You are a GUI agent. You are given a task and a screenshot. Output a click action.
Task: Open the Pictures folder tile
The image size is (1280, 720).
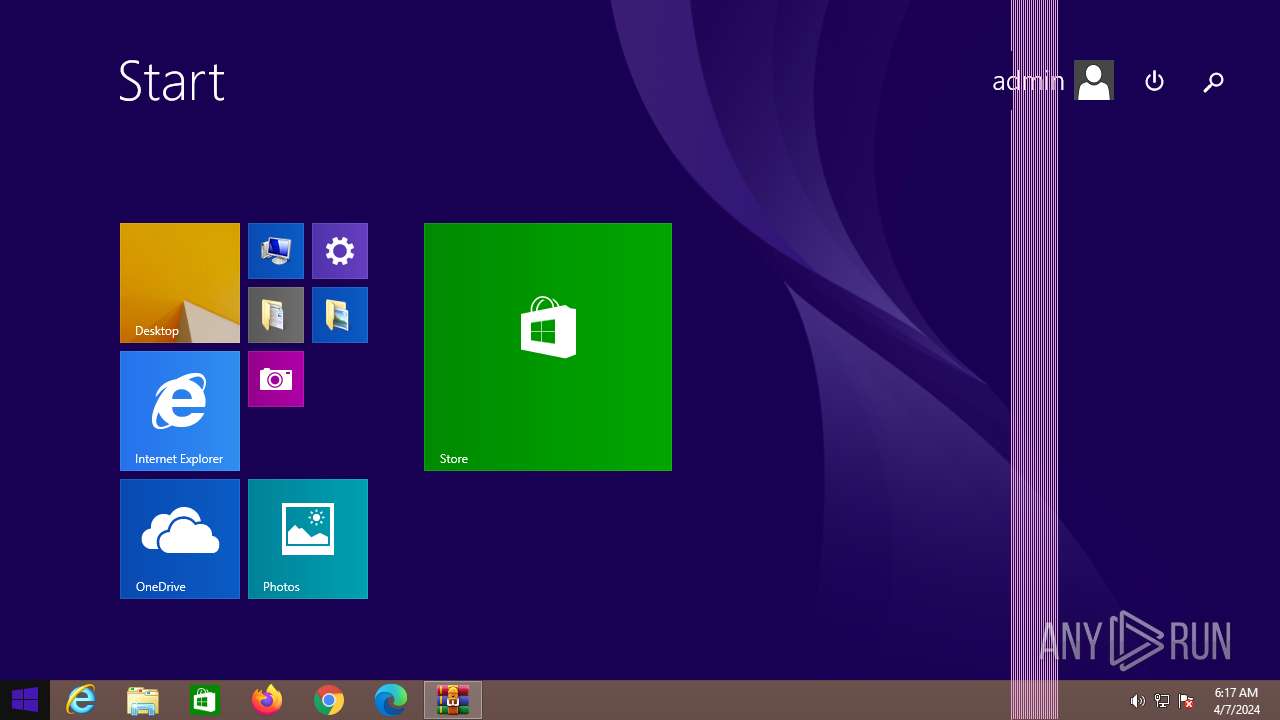pyautogui.click(x=340, y=315)
